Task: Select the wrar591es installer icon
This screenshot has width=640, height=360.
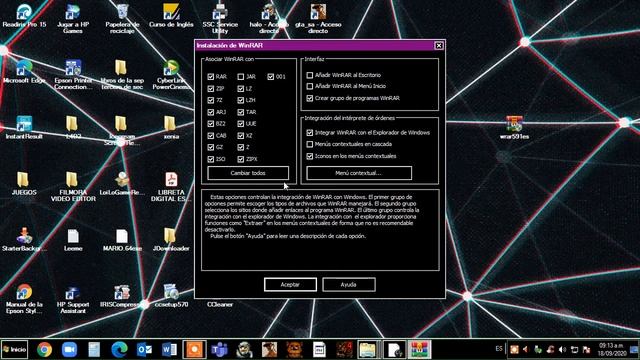Action: tap(514, 128)
